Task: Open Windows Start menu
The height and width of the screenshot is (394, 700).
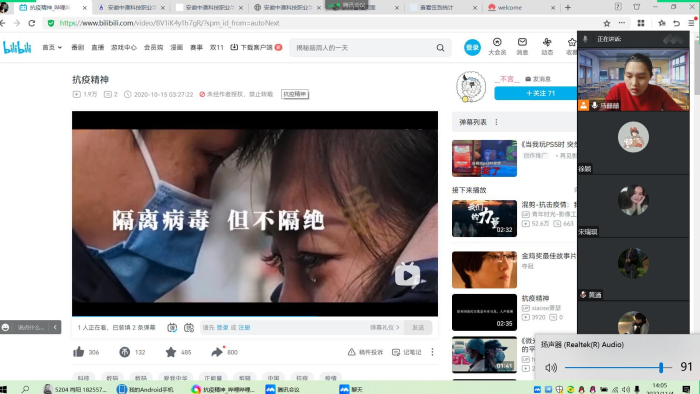Action: [4, 389]
